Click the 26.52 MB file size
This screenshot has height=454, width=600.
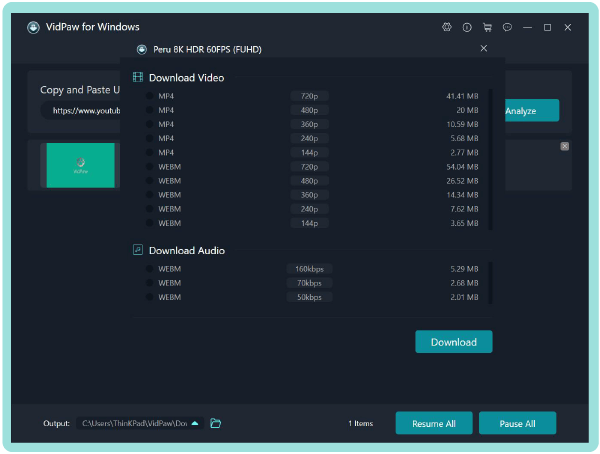click(x=462, y=181)
